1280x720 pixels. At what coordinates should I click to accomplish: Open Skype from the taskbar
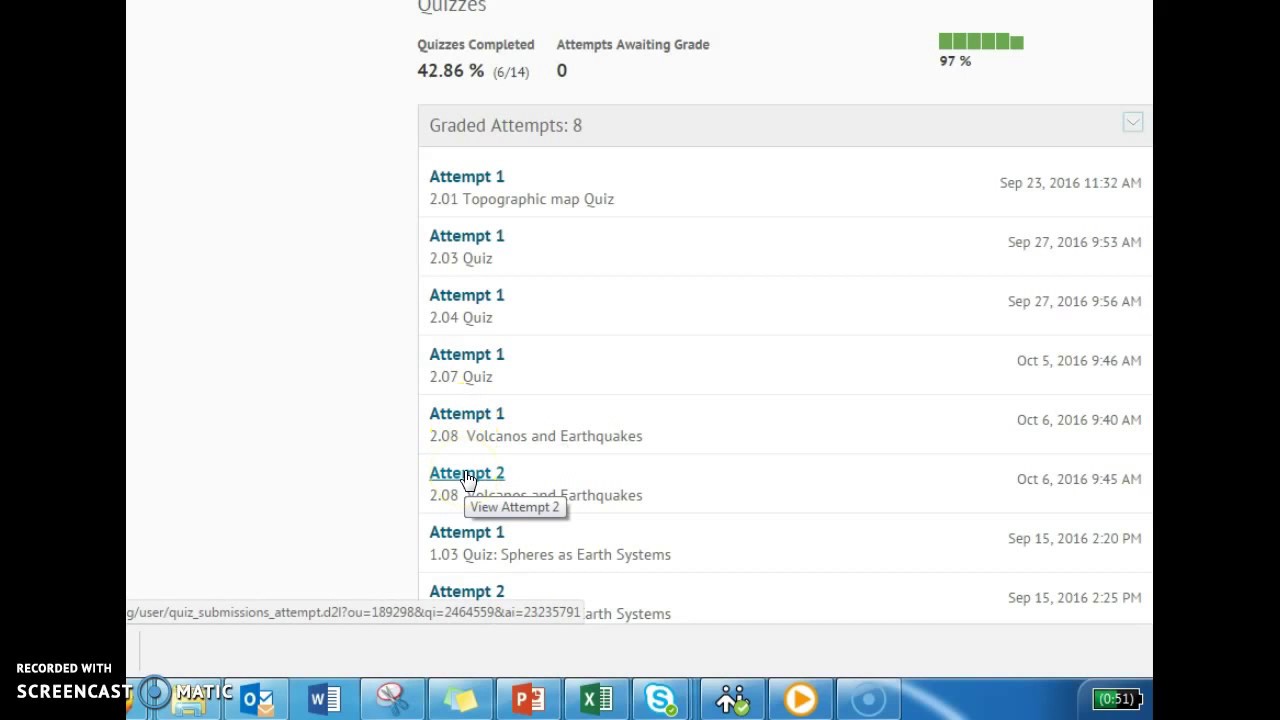click(663, 698)
